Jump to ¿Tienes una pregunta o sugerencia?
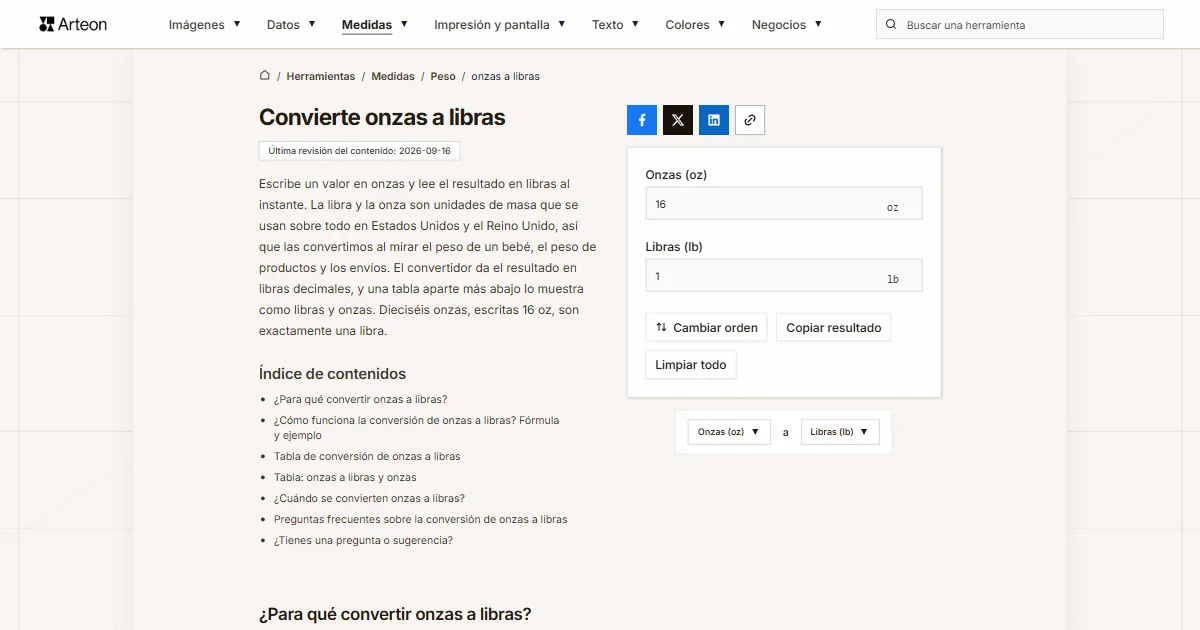Viewport: 1200px width, 630px height. point(363,540)
